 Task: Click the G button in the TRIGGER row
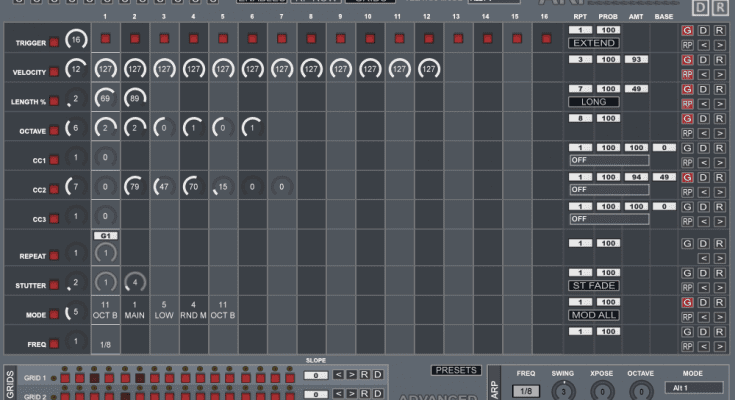tap(687, 31)
